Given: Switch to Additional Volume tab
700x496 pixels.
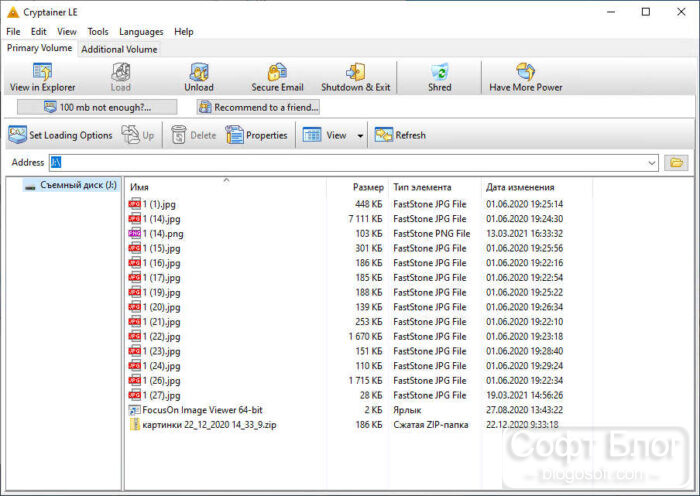Looking at the screenshot, I should coord(119,49).
